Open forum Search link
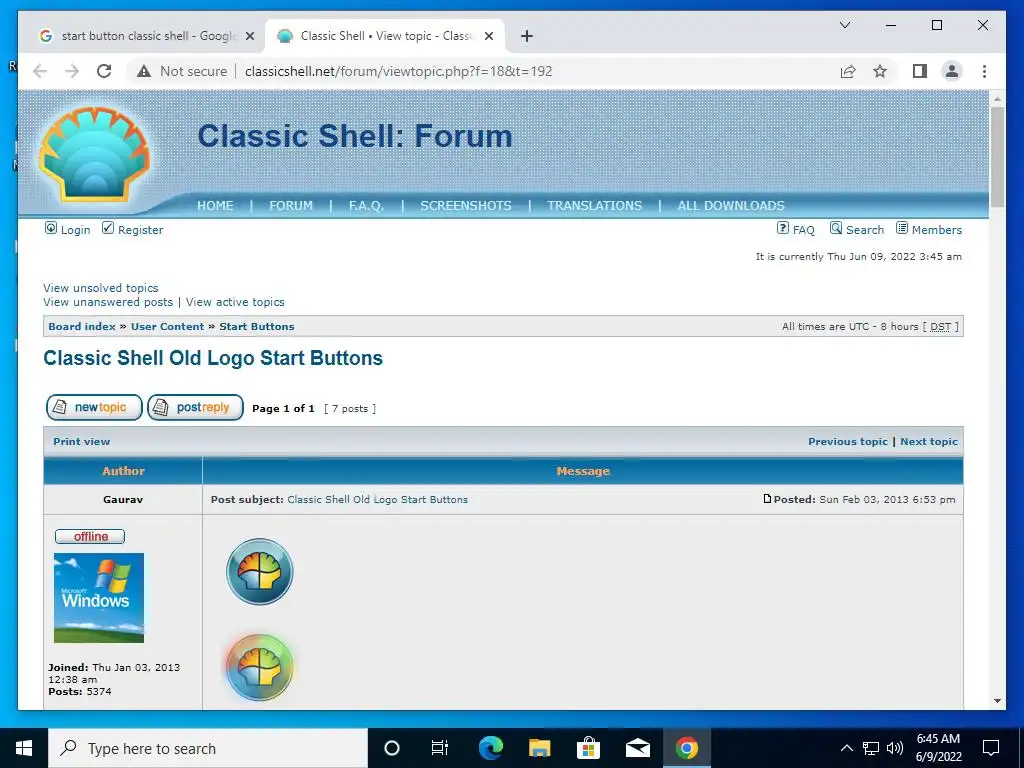 [856, 229]
